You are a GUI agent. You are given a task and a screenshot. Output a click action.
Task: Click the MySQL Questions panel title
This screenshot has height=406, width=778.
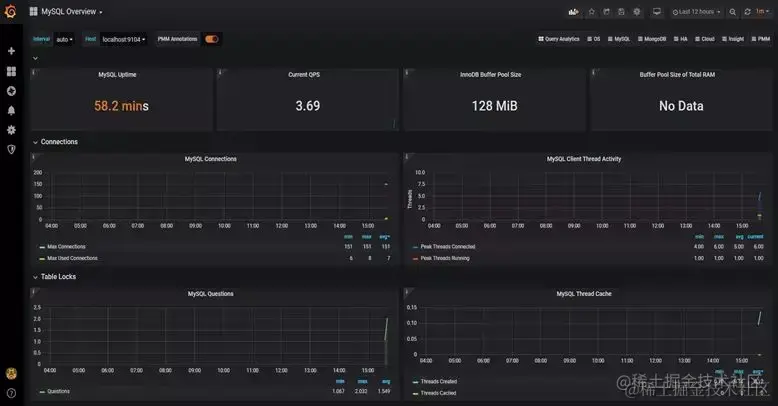tap(210, 294)
